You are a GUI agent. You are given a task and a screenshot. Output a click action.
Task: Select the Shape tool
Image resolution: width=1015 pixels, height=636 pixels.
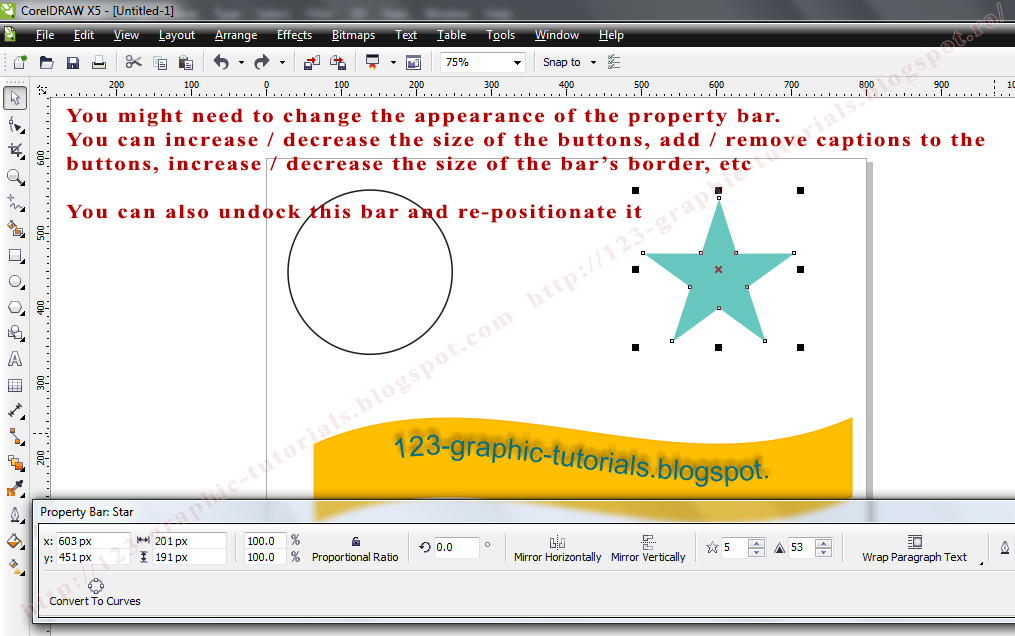(x=14, y=124)
